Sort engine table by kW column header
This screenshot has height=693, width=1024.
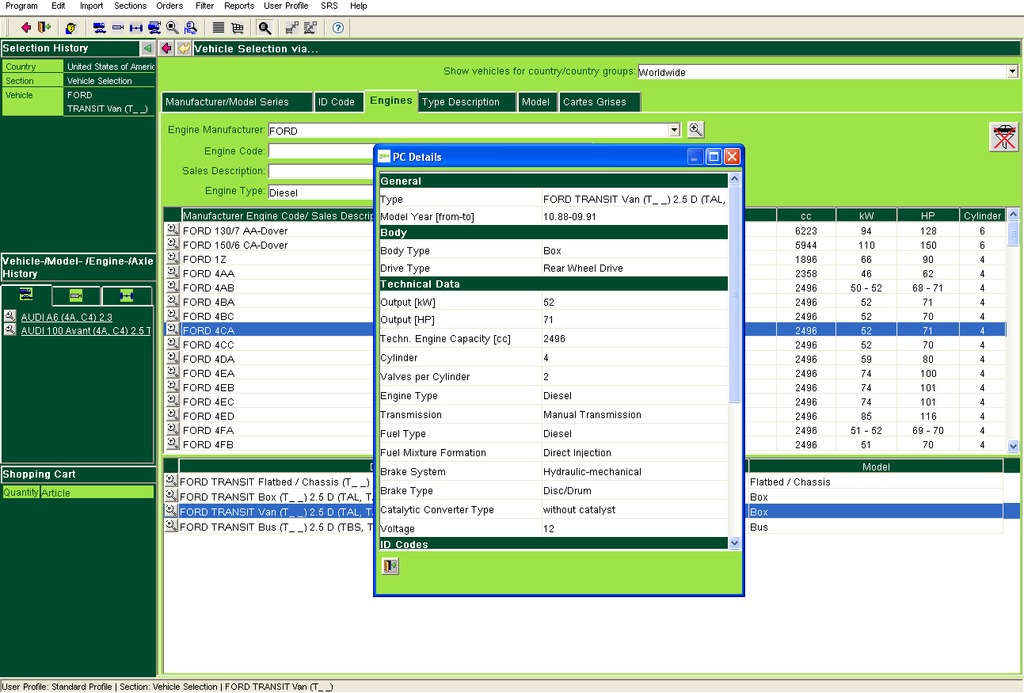pos(867,216)
